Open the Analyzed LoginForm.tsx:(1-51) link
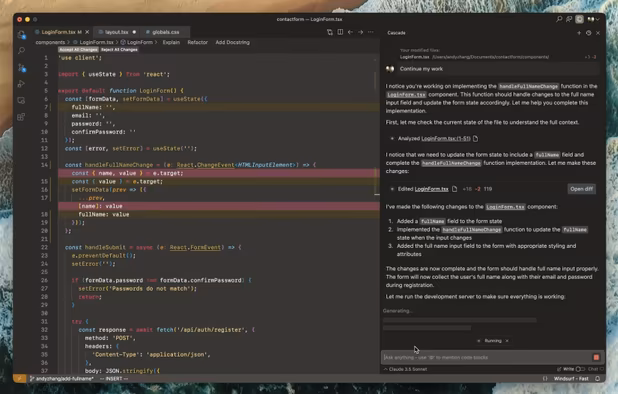This screenshot has width=618, height=394. coord(446,138)
